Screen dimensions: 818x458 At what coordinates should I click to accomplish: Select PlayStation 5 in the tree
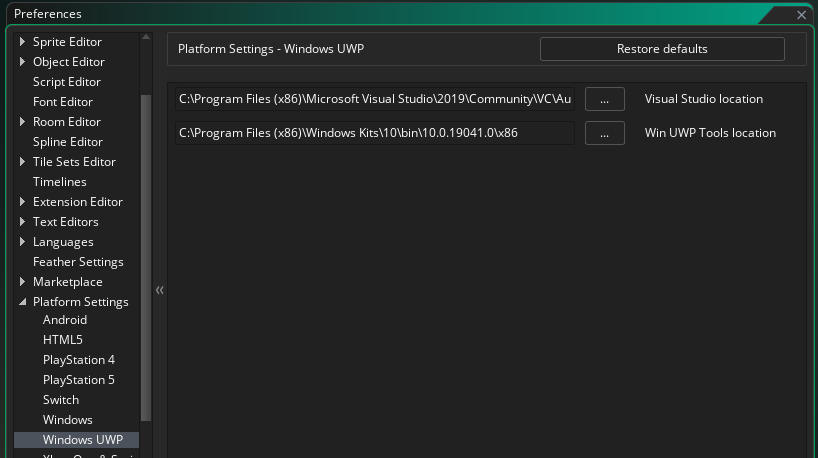[79, 380]
